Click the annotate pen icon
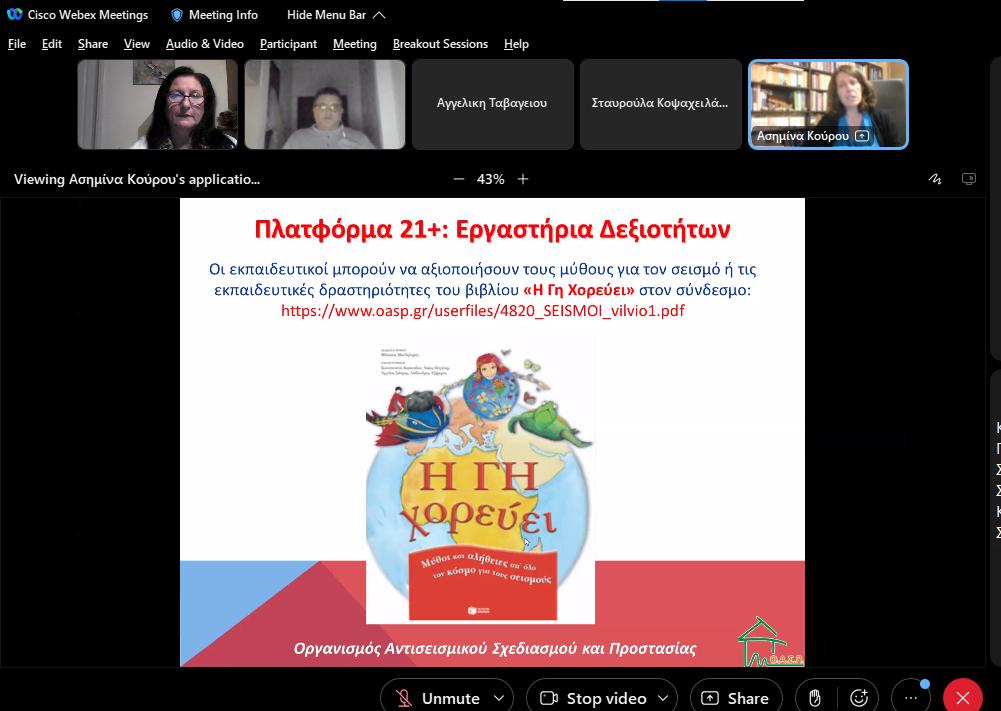 (935, 179)
